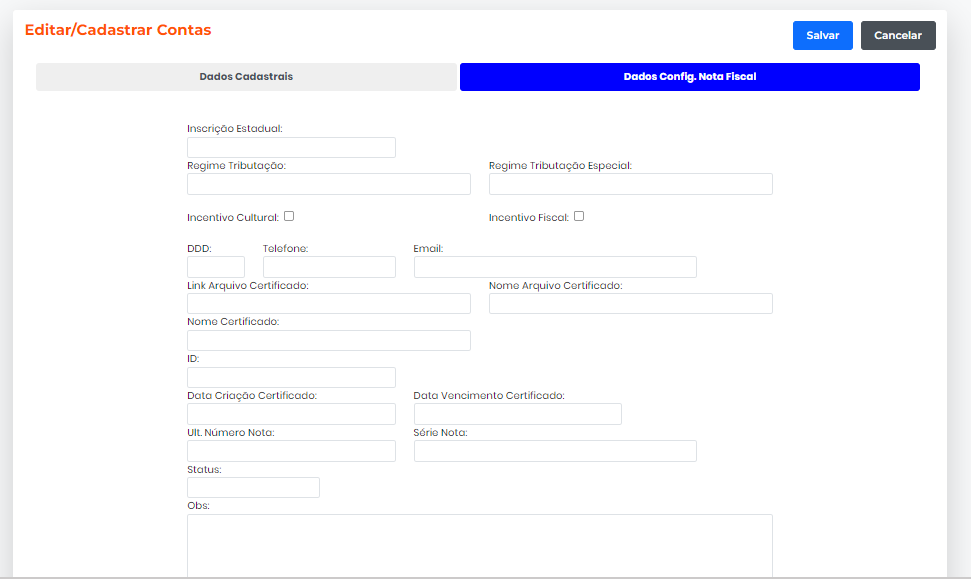Image resolution: width=971 pixels, height=579 pixels.
Task: Click the Data Criação Certificado field
Action: pos(291,414)
